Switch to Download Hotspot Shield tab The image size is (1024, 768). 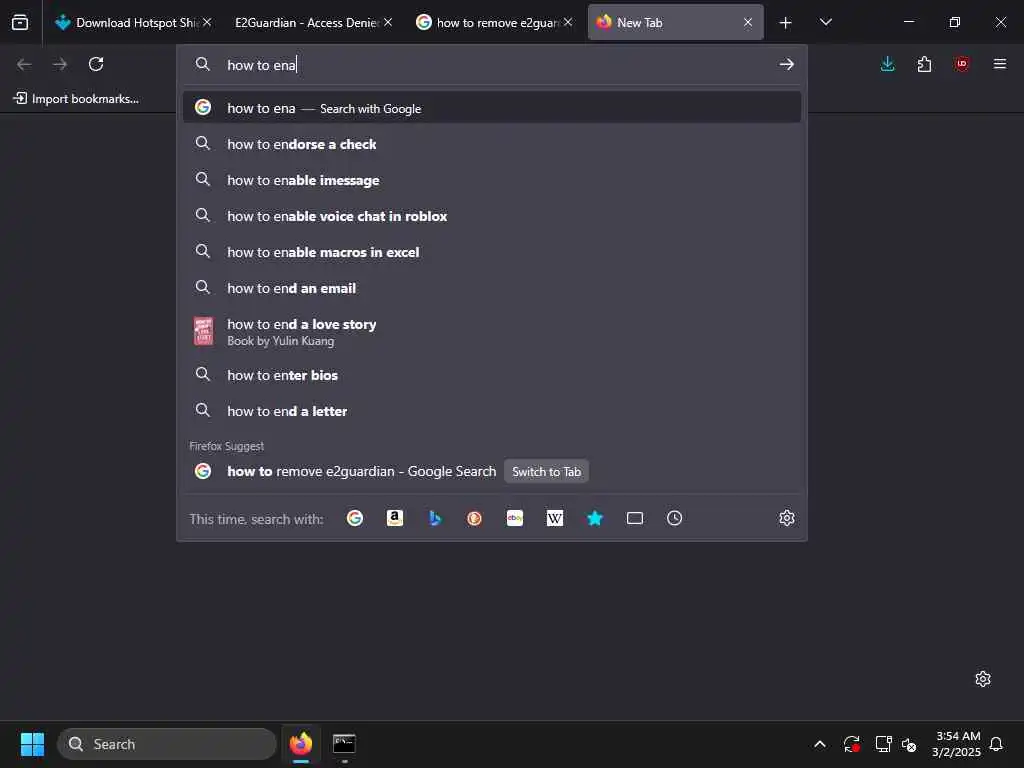pyautogui.click(x=133, y=22)
